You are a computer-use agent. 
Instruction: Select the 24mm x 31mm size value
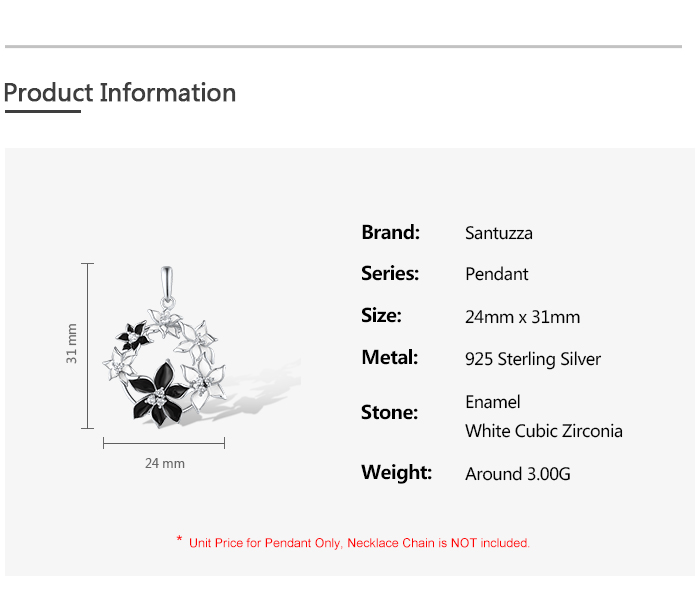522,317
